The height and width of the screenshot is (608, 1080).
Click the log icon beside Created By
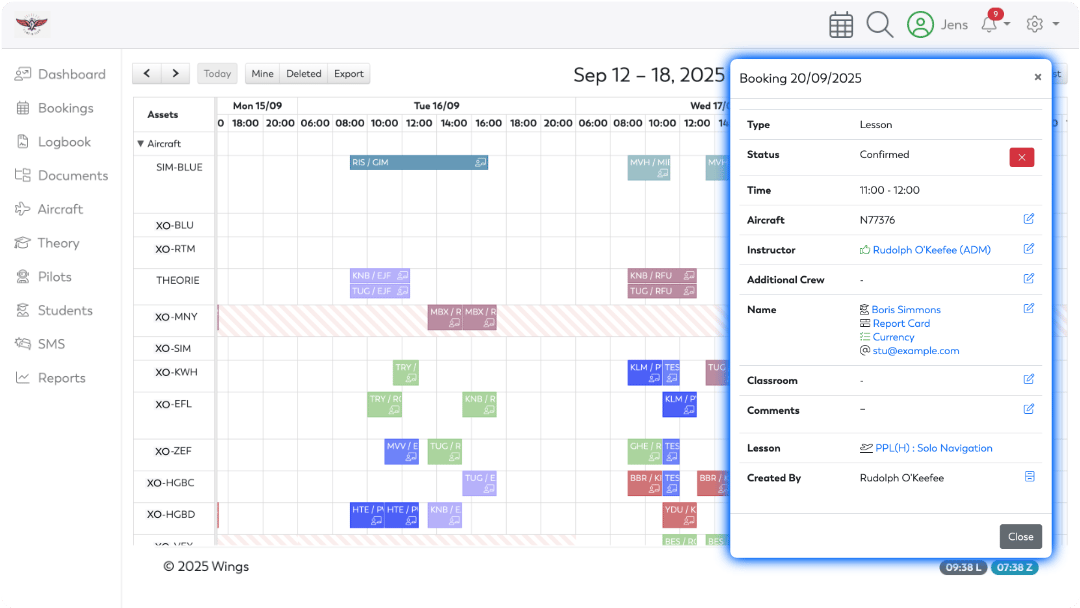(x=1028, y=477)
